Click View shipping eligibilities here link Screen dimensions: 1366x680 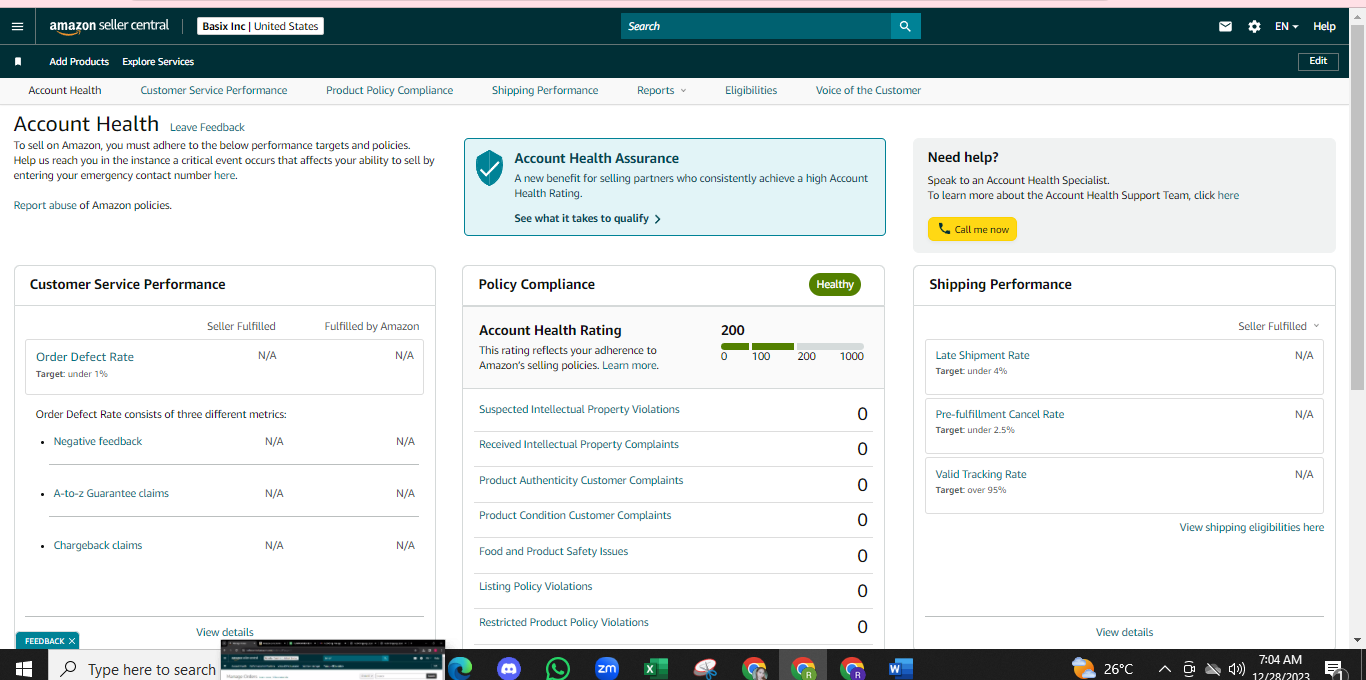tap(1251, 527)
